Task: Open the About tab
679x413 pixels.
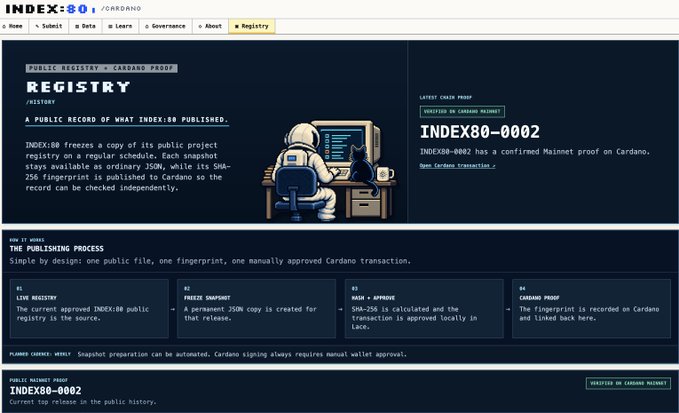Action: [x=210, y=26]
